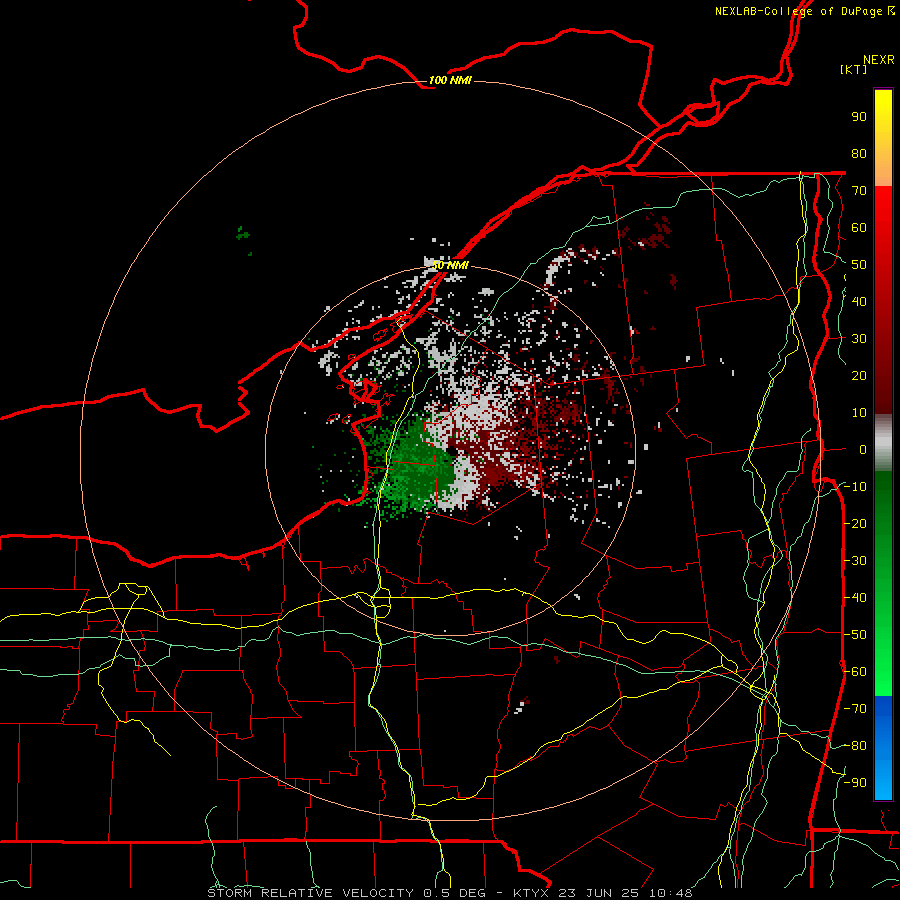Click the -50 scale label
Viewport: 900px width, 900px height.
tap(855, 635)
